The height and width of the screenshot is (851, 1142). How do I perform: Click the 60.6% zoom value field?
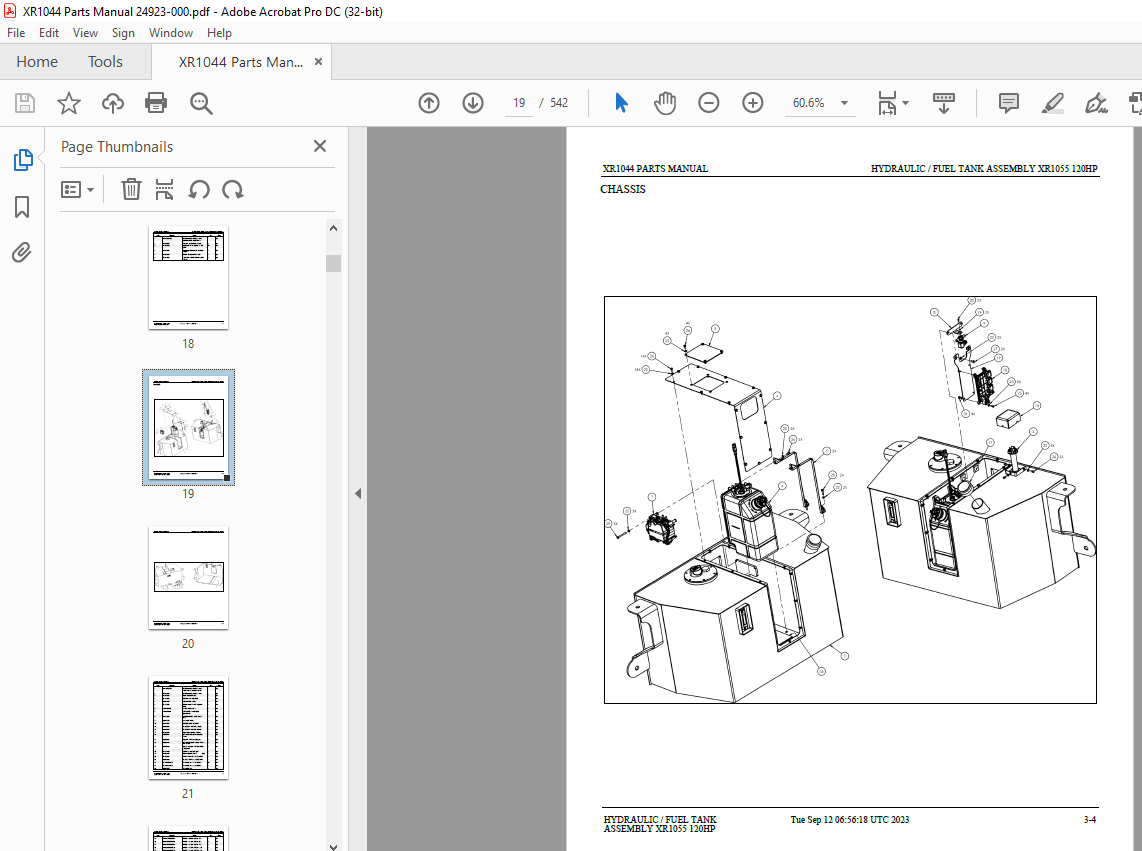[808, 103]
